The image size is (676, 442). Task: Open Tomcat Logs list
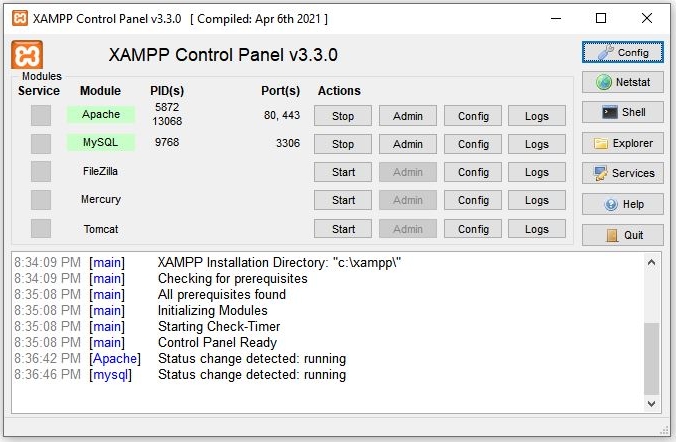click(537, 229)
